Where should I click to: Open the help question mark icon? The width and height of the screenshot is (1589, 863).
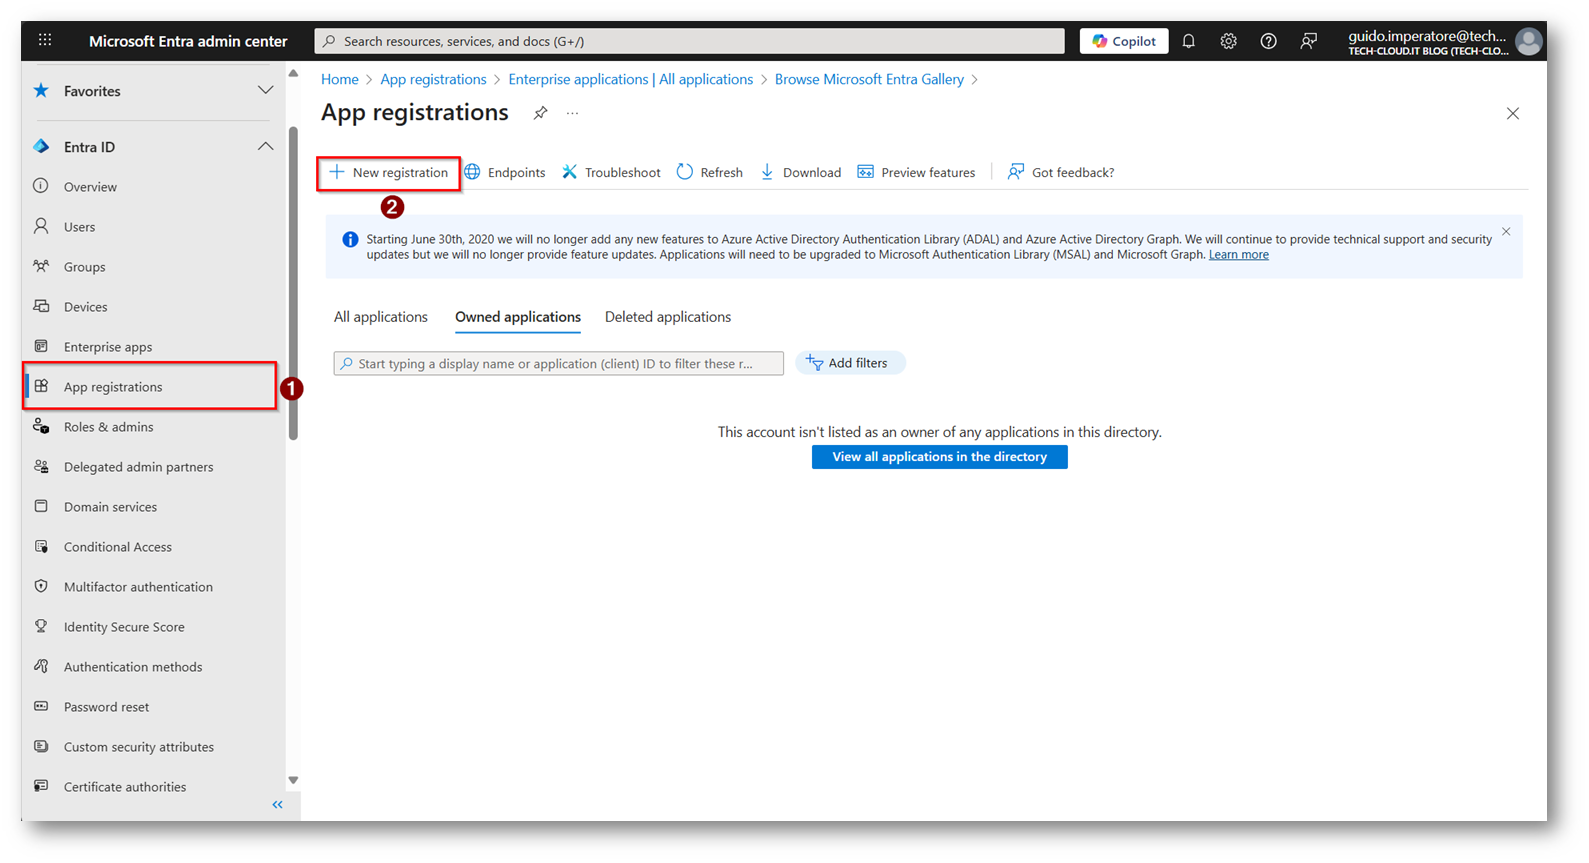[1268, 41]
